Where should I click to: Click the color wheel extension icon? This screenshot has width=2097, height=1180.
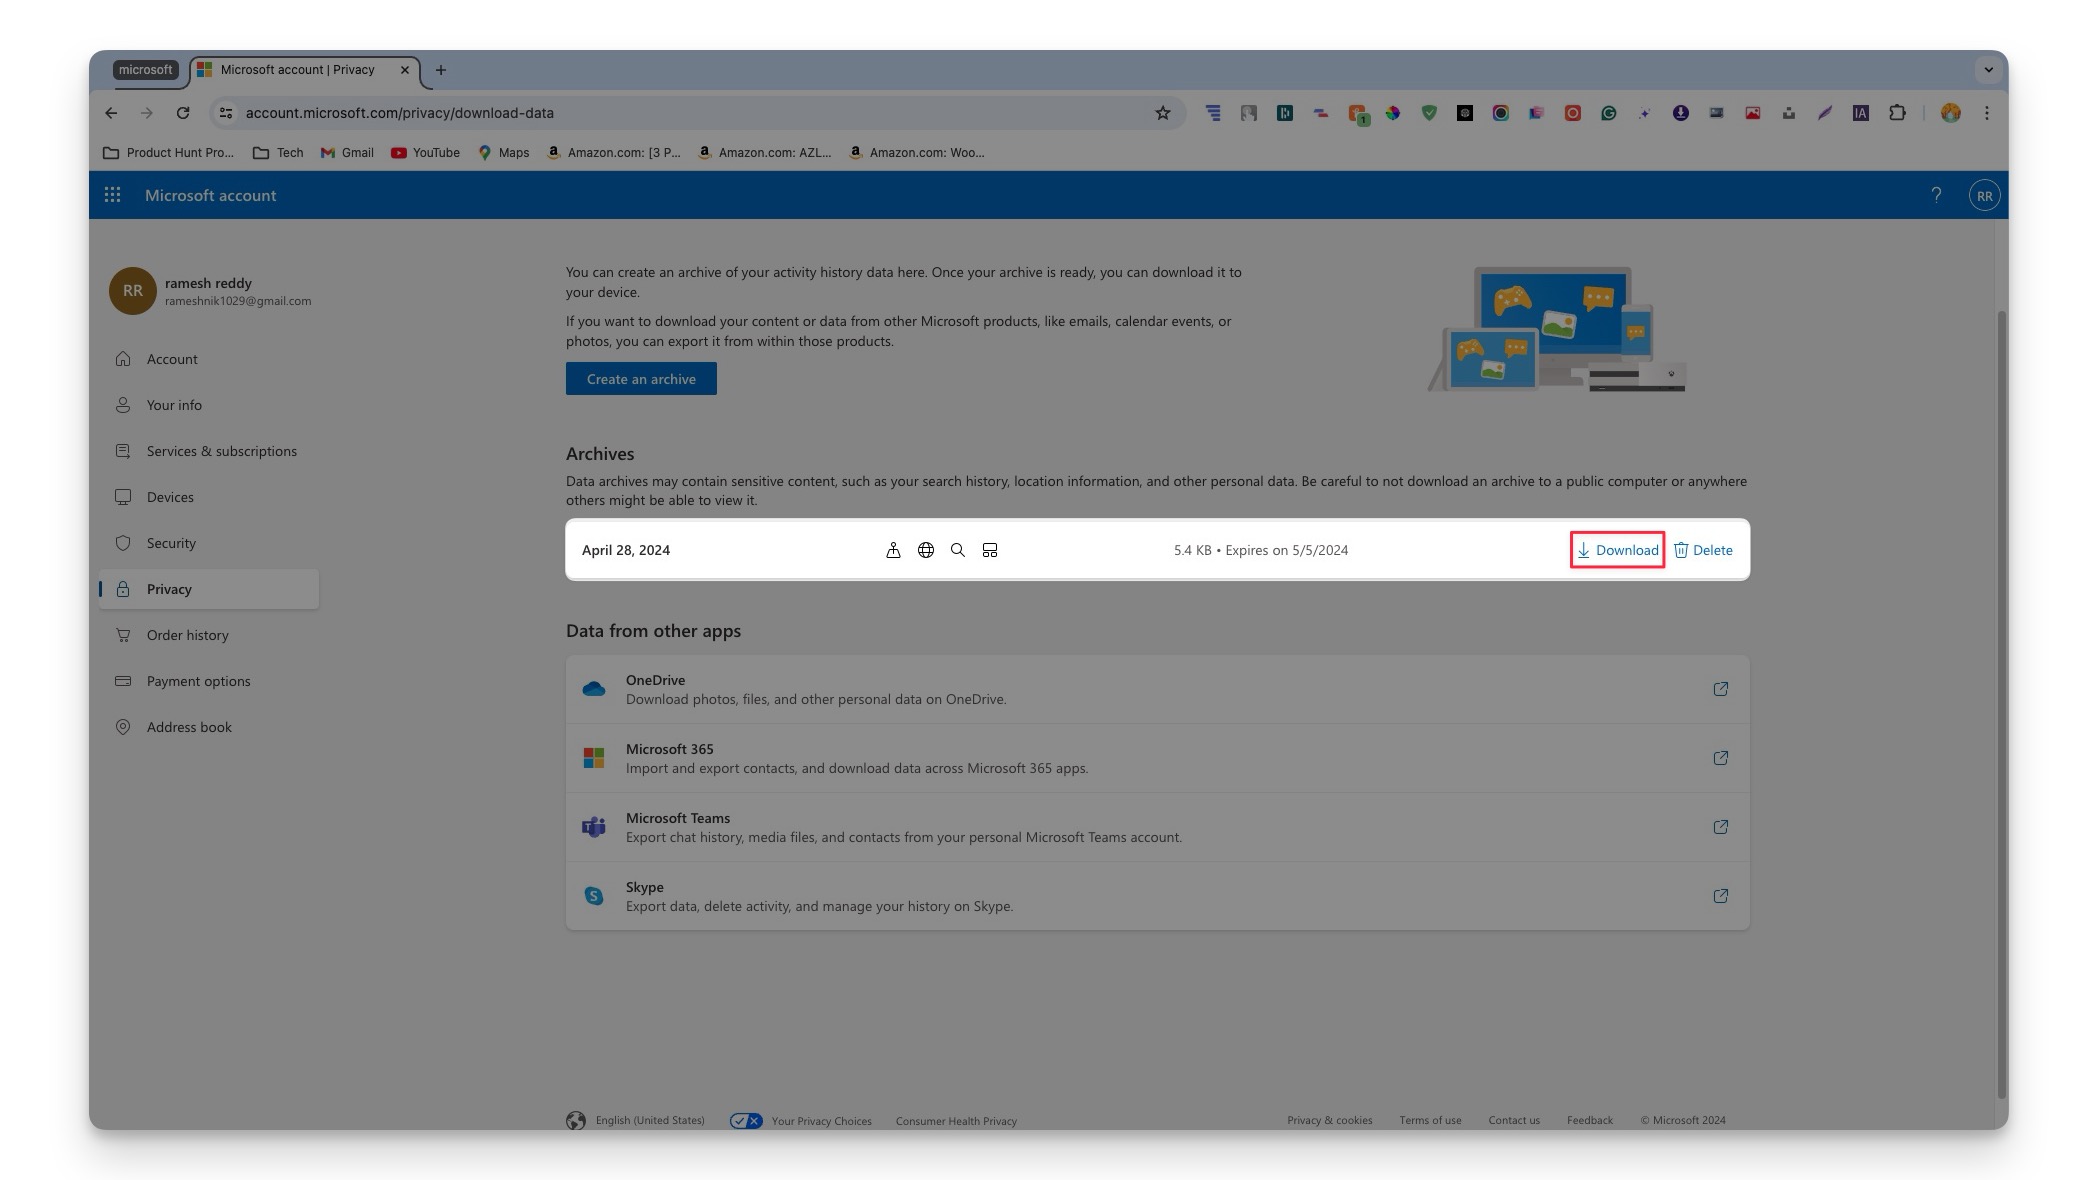click(x=1393, y=113)
